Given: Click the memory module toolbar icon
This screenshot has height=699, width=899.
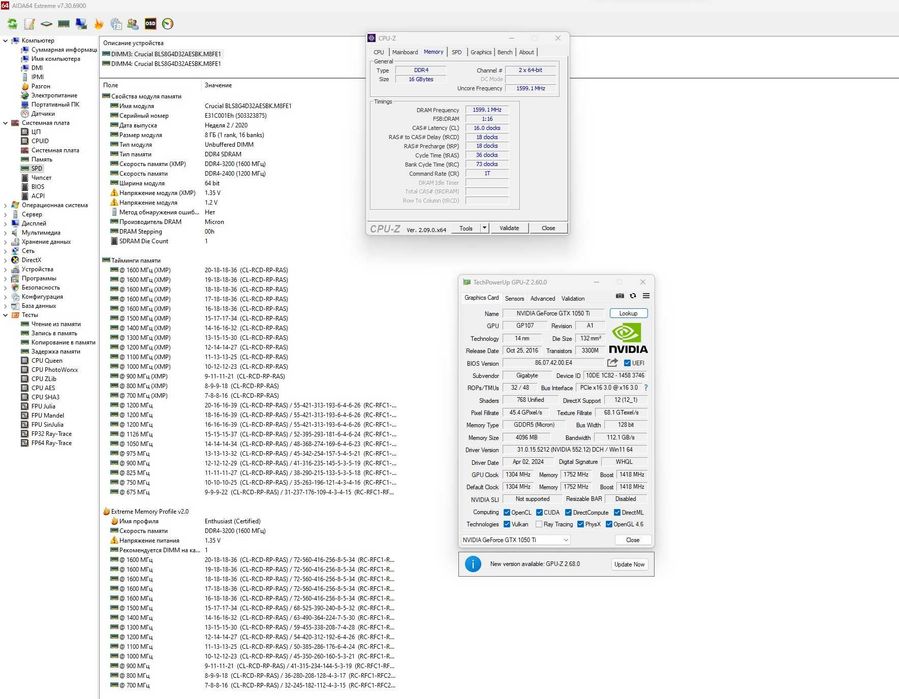Looking at the screenshot, I should [x=64, y=24].
